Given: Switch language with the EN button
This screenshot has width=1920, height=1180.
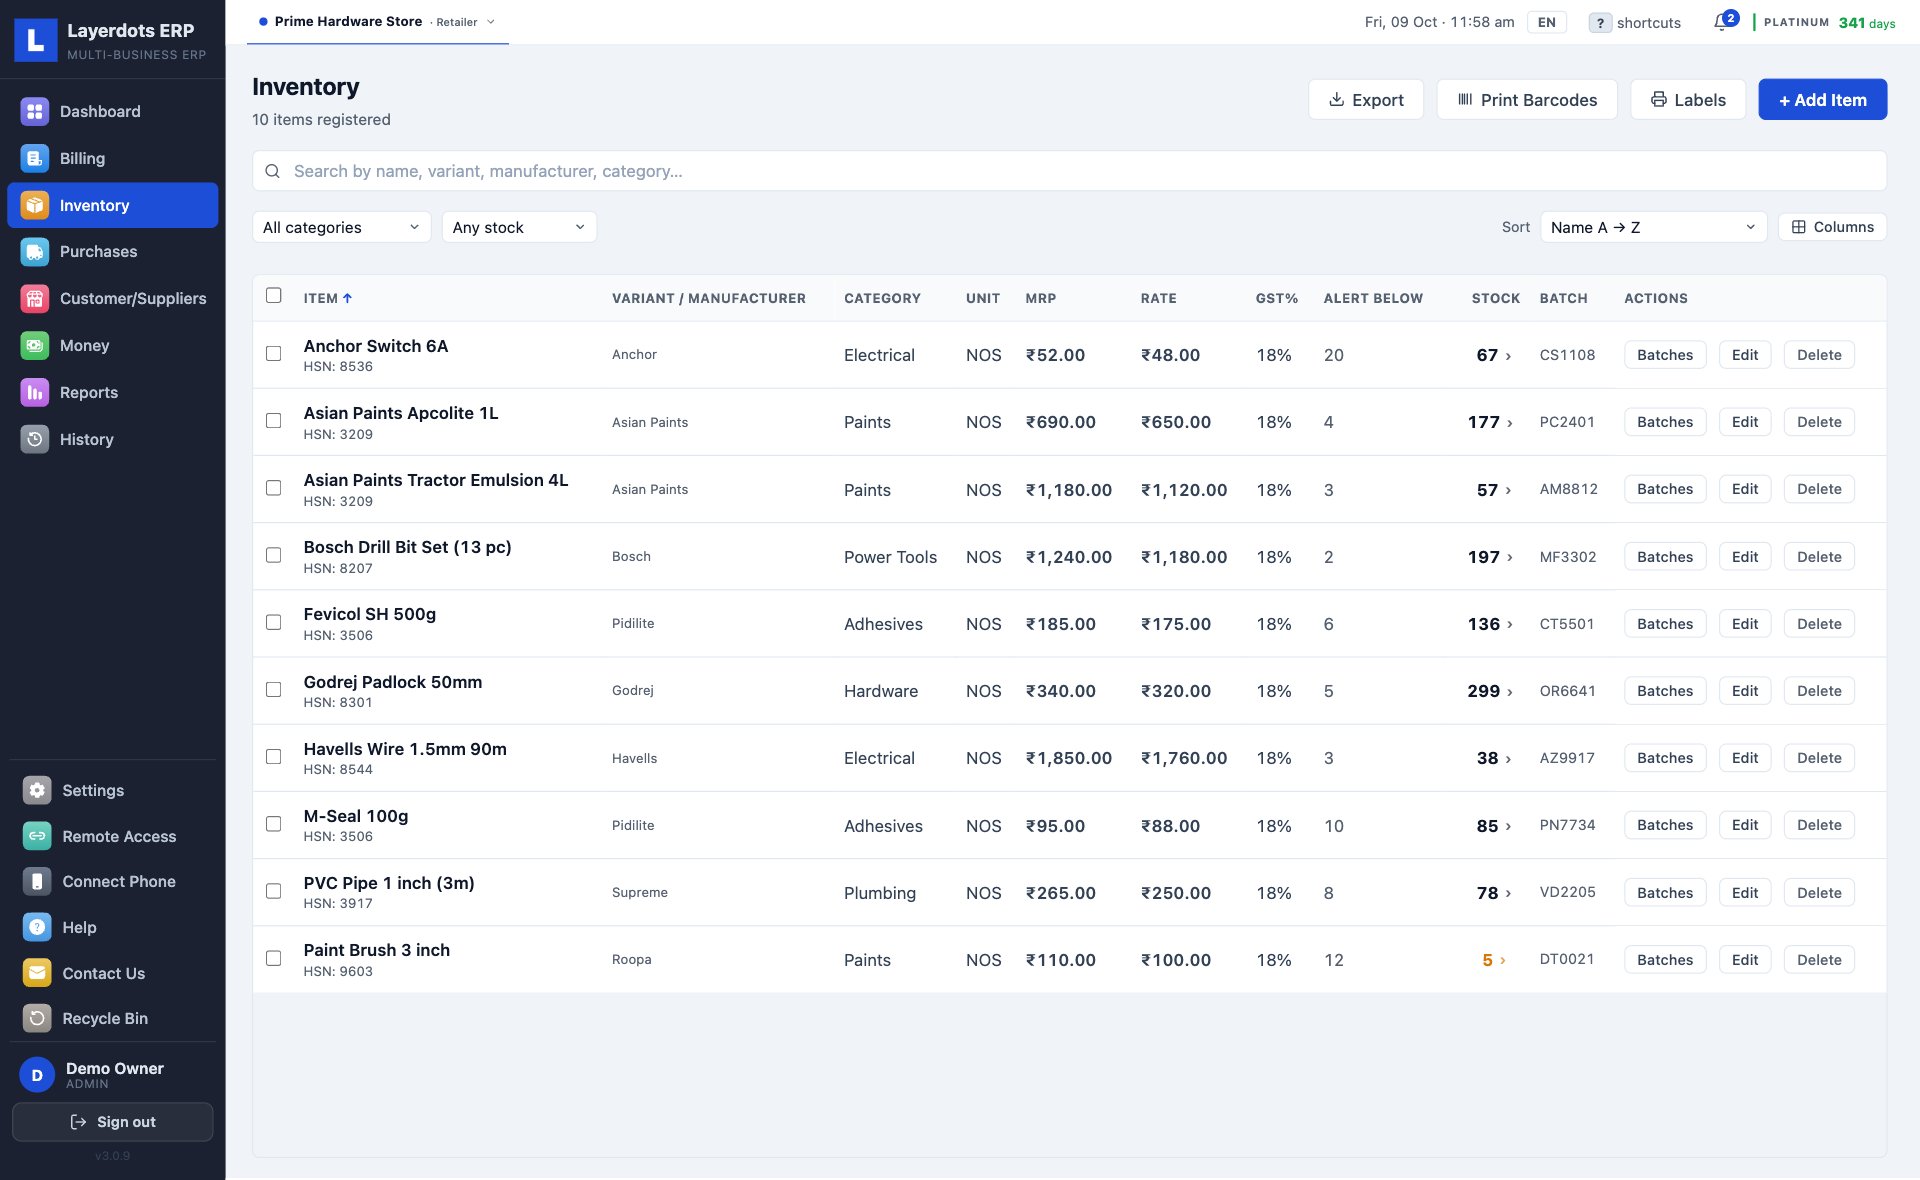Looking at the screenshot, I should click(1546, 22).
